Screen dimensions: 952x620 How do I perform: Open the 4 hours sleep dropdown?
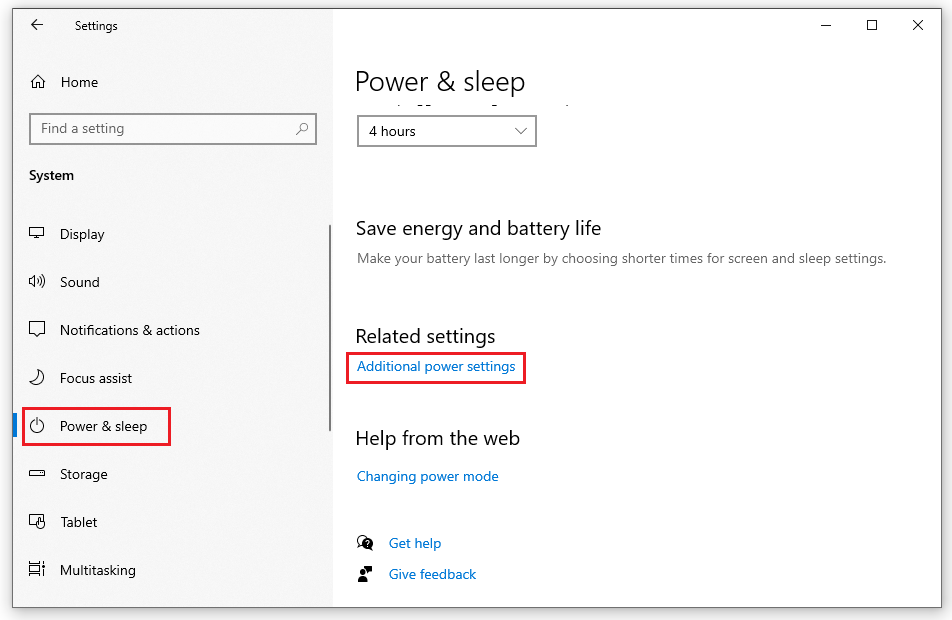tap(446, 131)
